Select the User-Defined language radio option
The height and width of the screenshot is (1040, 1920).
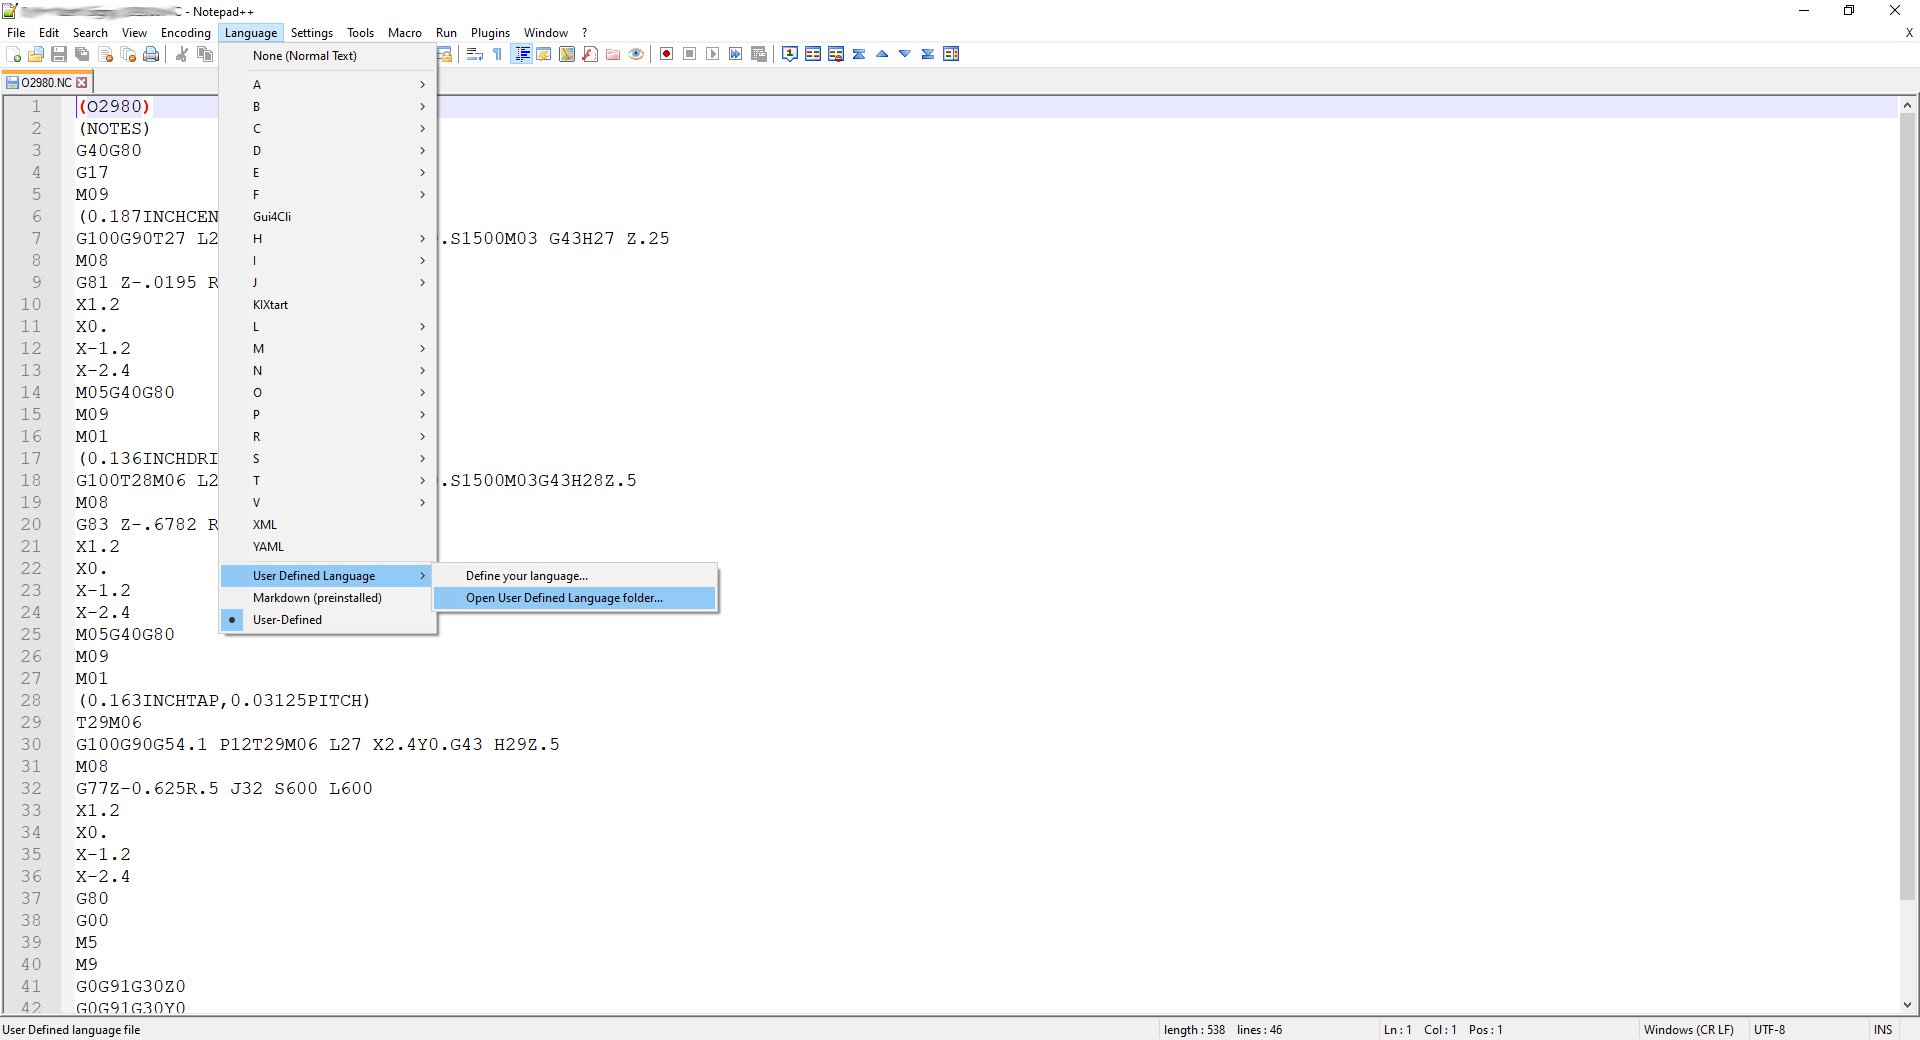point(287,620)
